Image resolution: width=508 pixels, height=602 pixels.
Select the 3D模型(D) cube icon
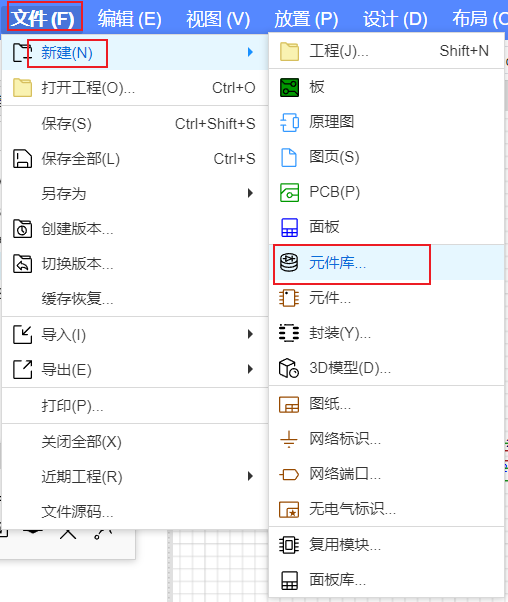289,368
